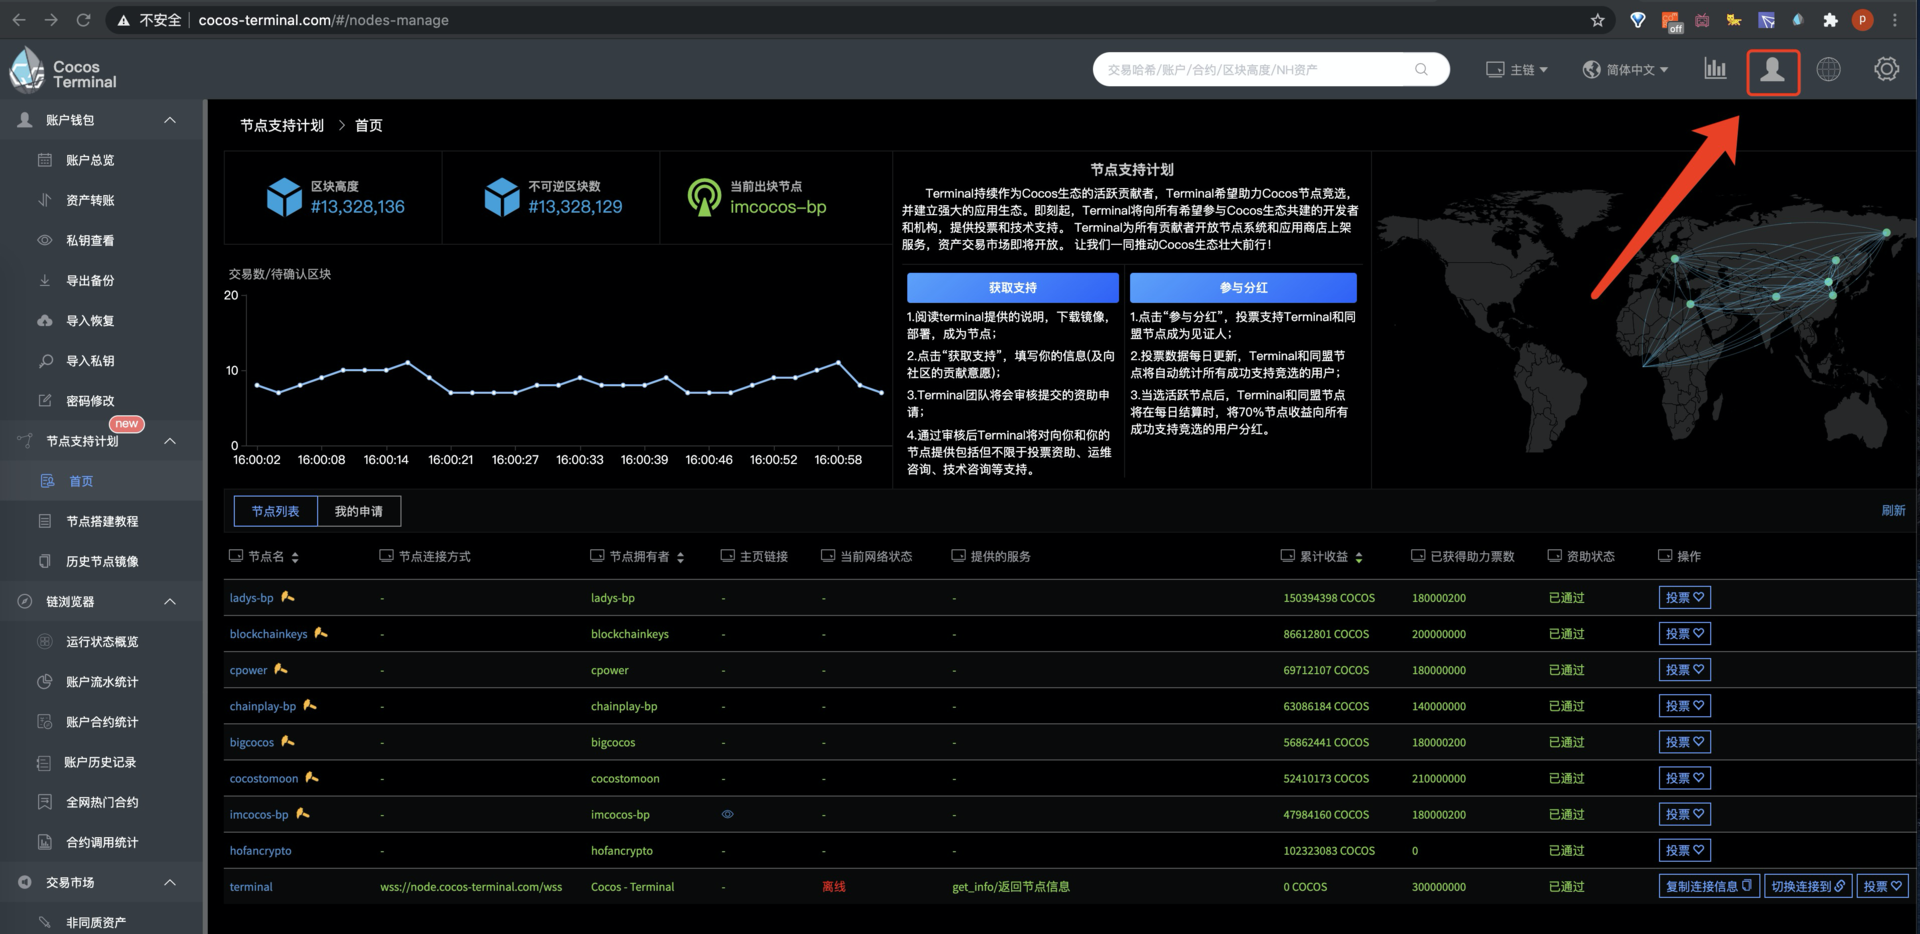This screenshot has height=934, width=1920.
Task: Open the settings gear icon
Action: pyautogui.click(x=1886, y=69)
